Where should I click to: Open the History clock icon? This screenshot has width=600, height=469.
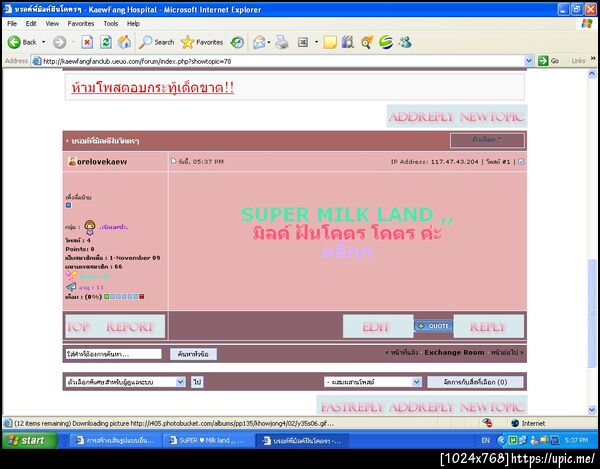pos(237,42)
